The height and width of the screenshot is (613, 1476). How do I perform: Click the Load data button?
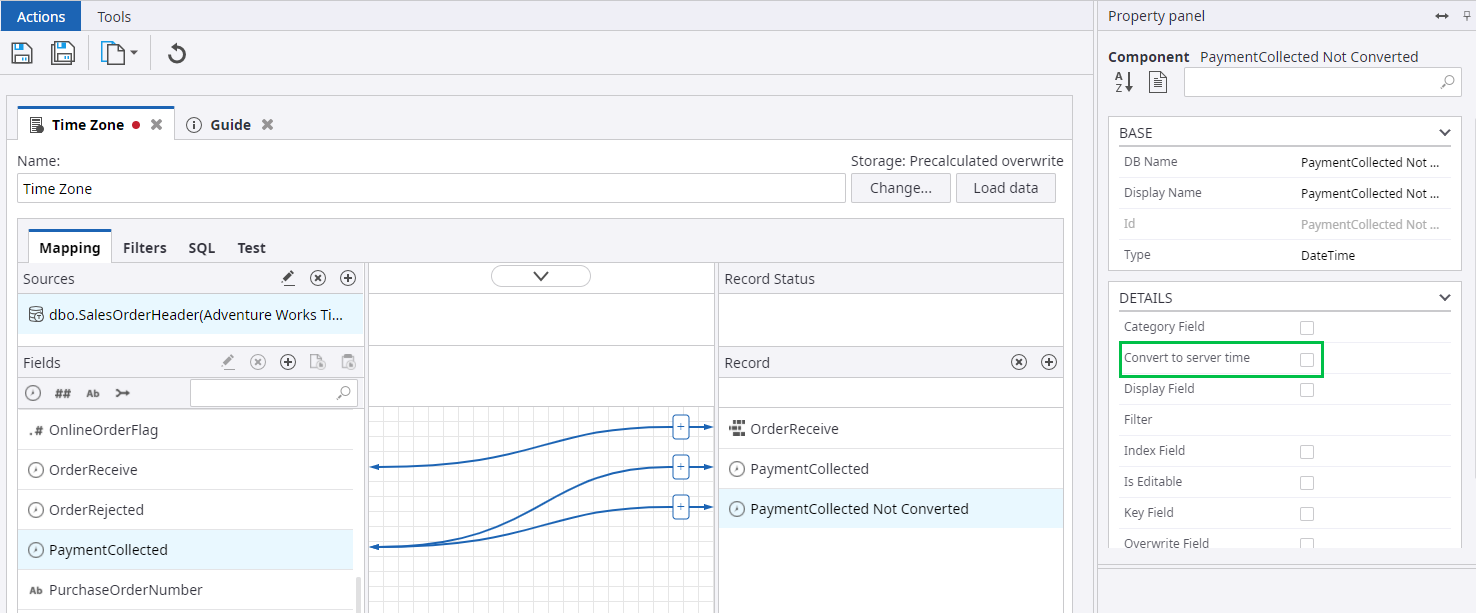(x=1005, y=188)
